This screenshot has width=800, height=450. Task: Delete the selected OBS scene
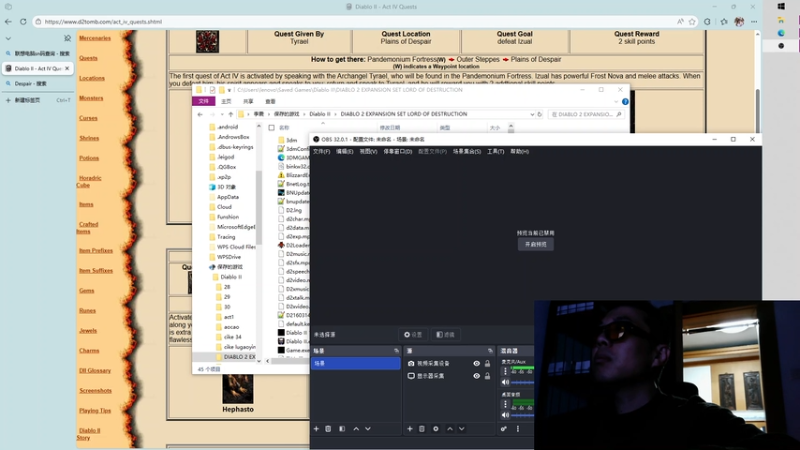pos(328,429)
